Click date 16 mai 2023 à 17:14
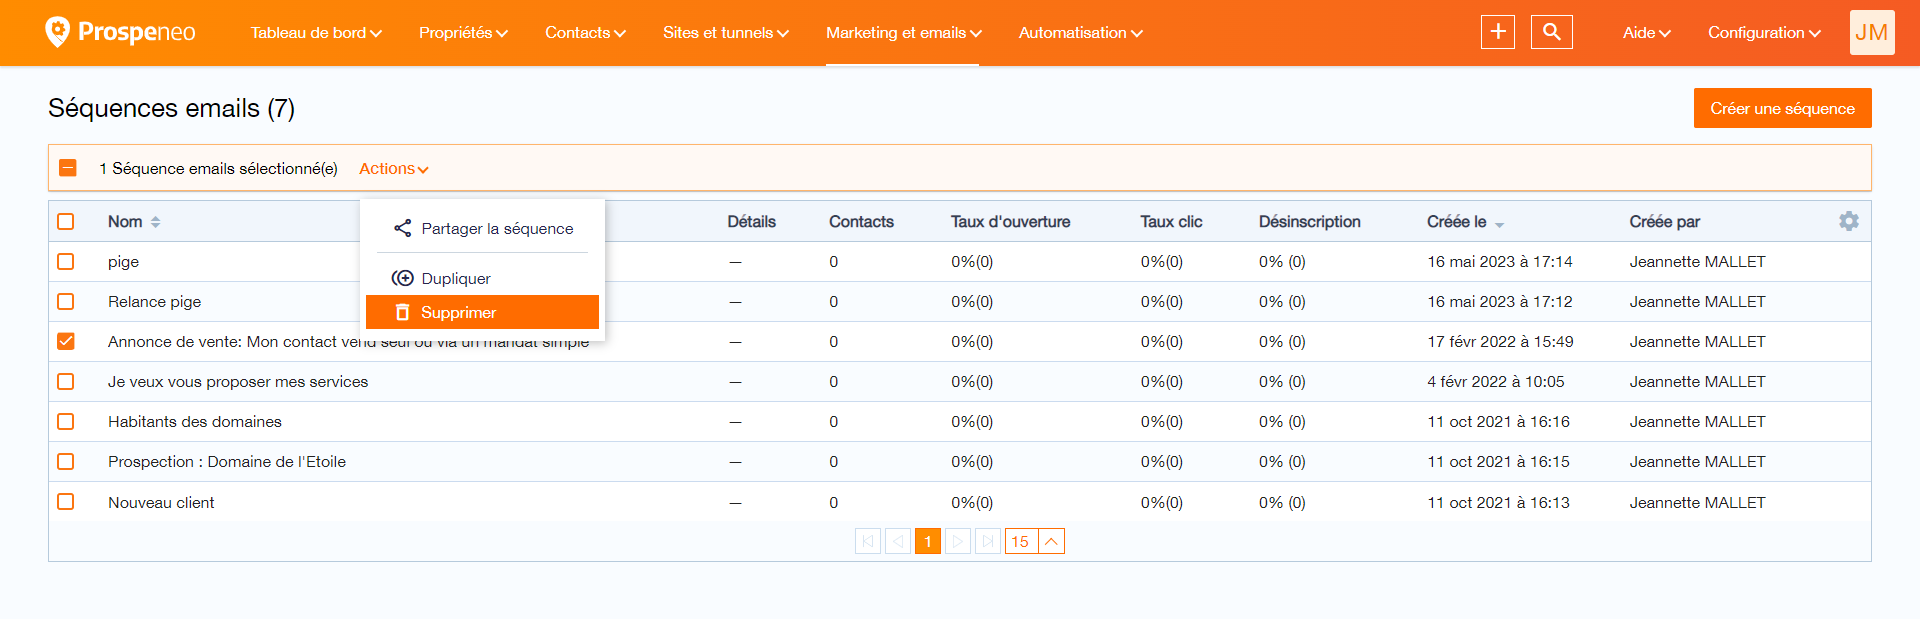The width and height of the screenshot is (1920, 619). pos(1499,261)
